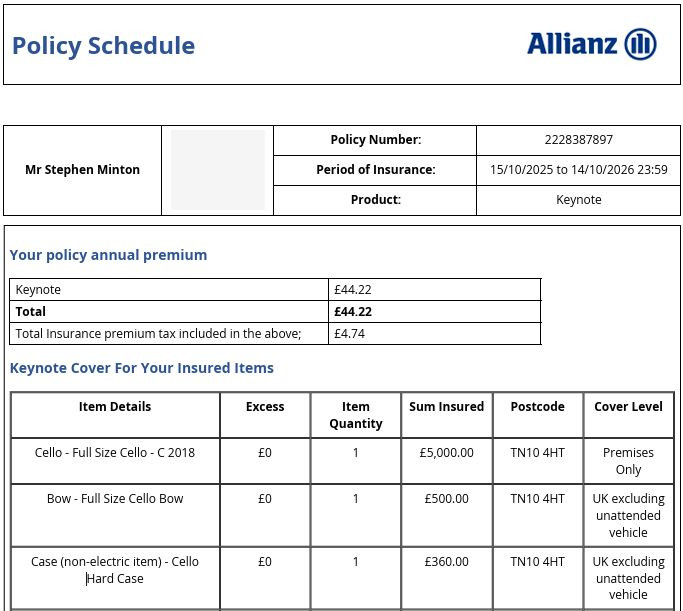Click the Keynote product value
Viewport: 683px width, 611px height.
coord(578,199)
